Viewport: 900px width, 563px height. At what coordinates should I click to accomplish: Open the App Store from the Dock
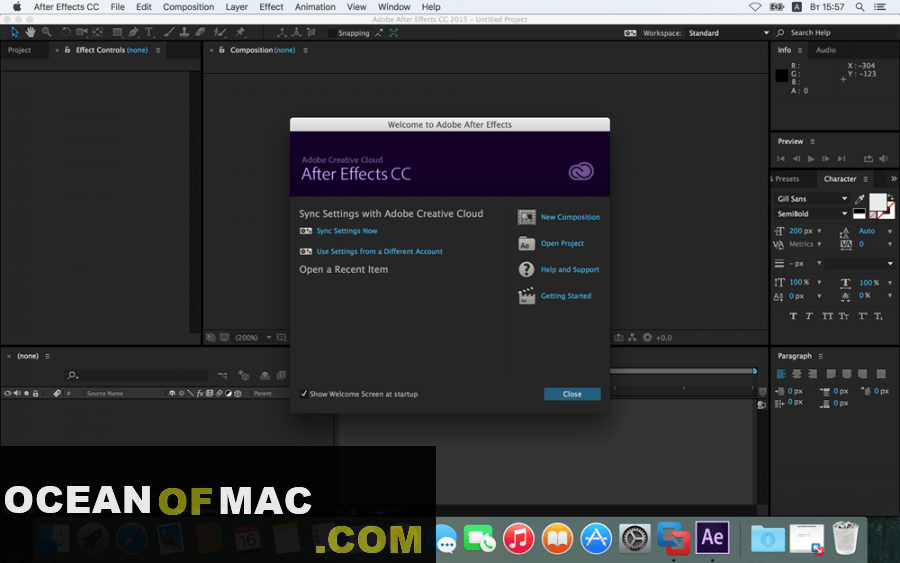click(x=596, y=539)
